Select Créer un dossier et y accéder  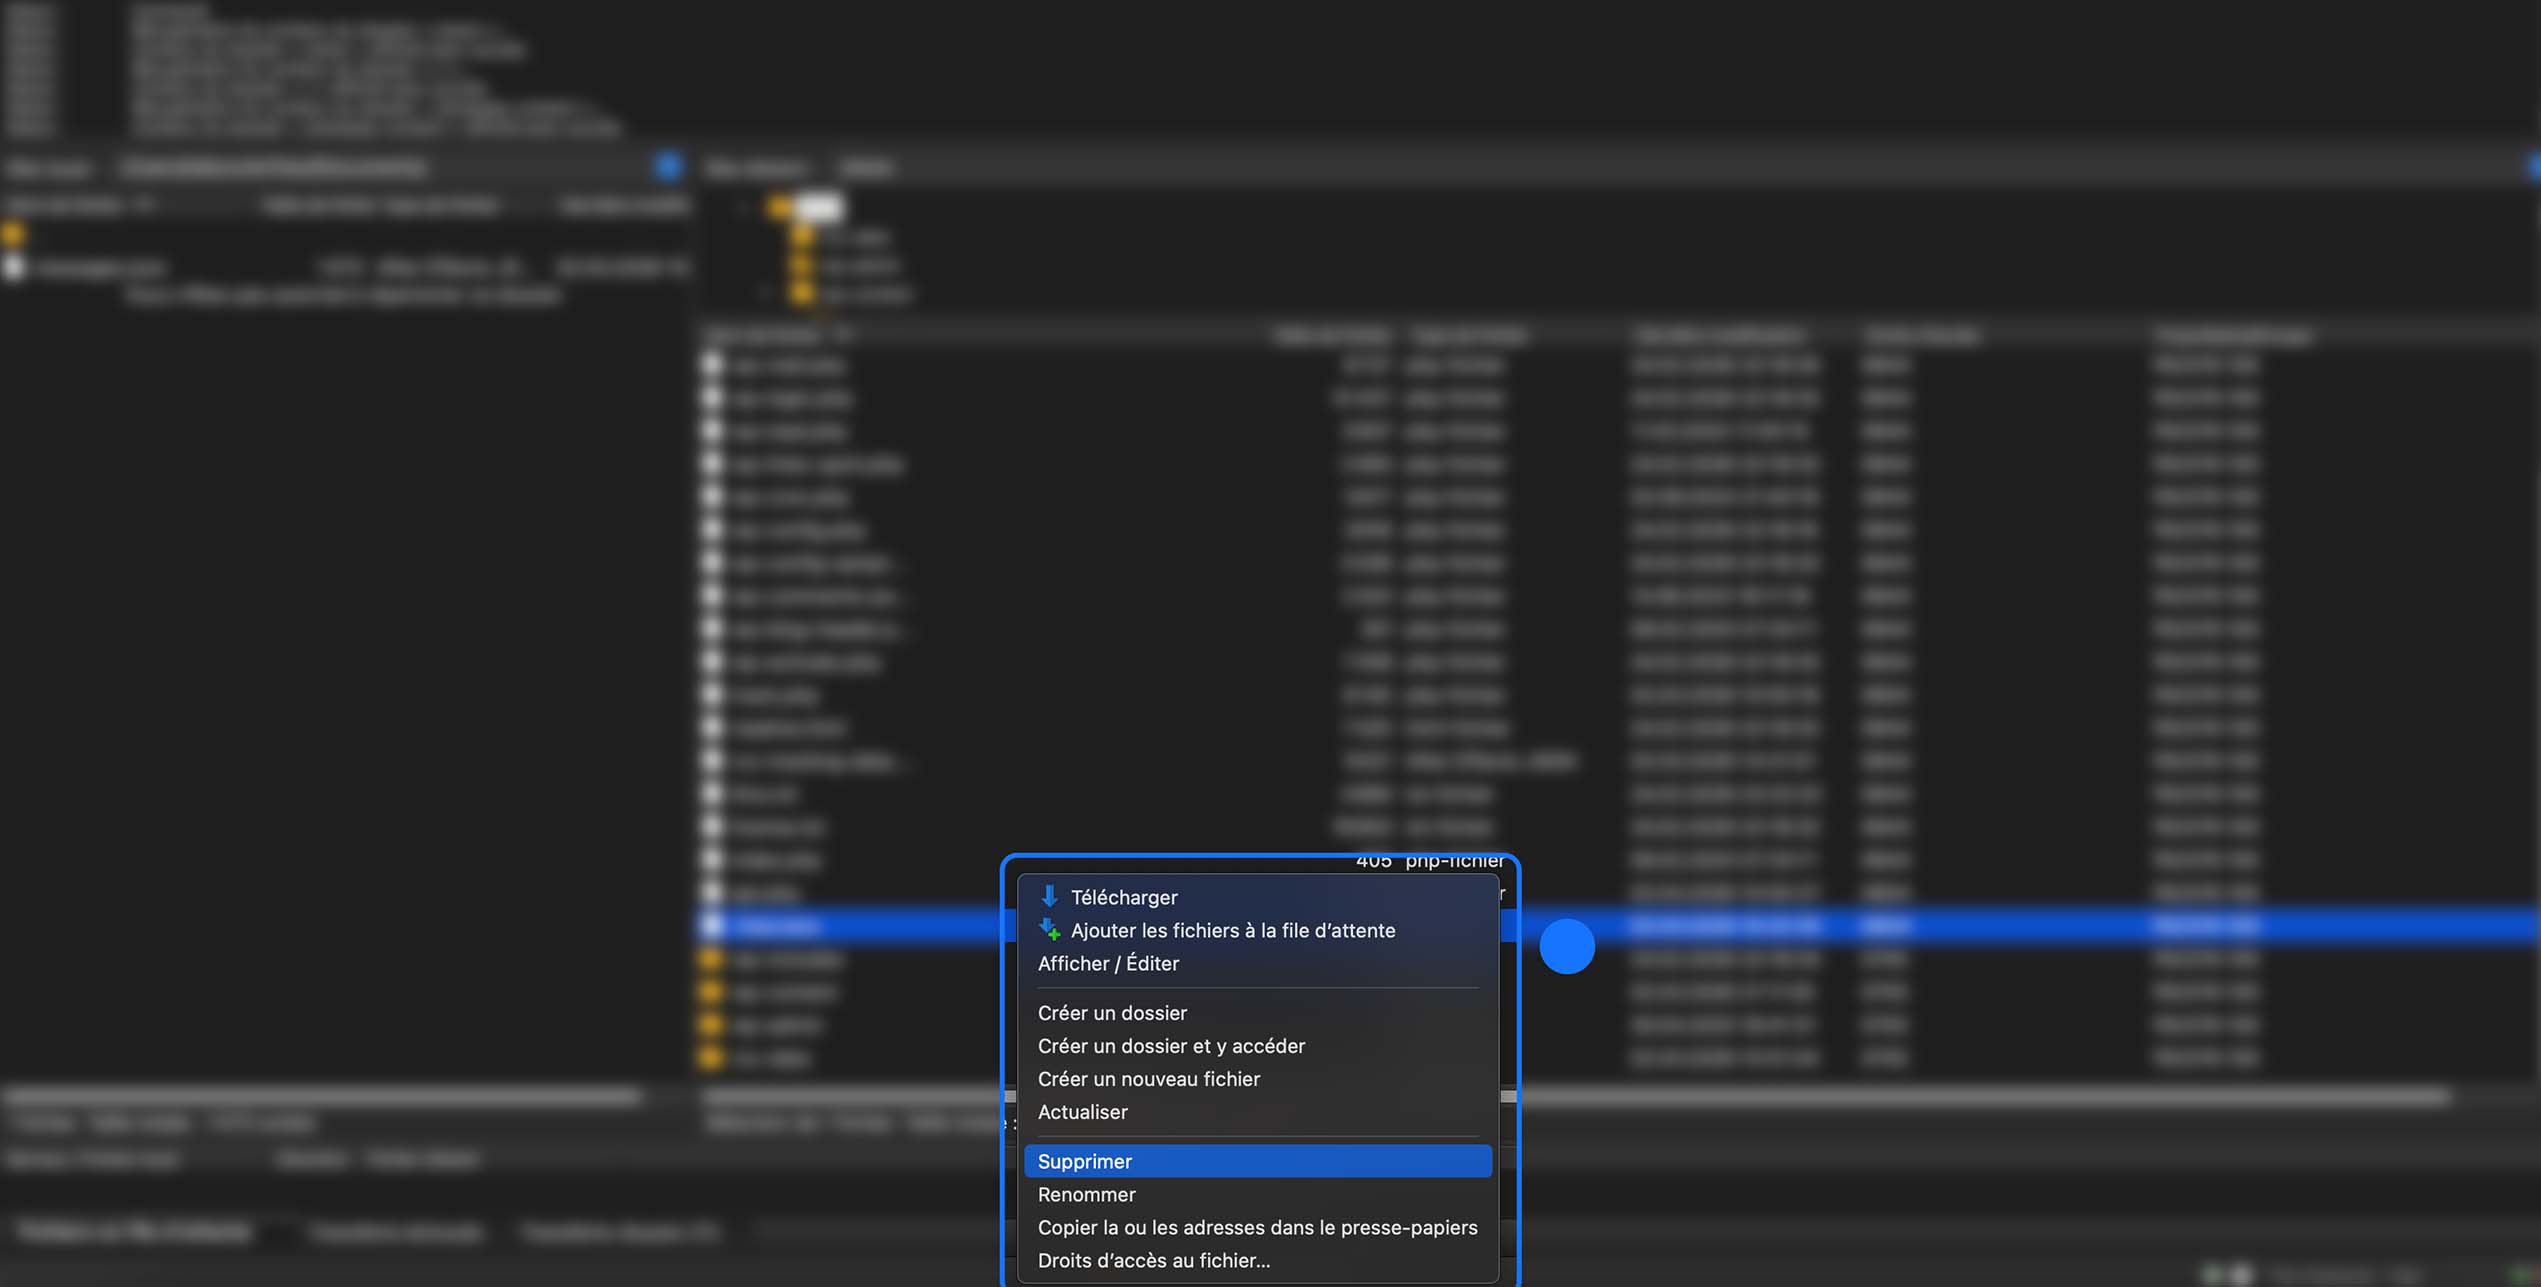[1171, 1045]
